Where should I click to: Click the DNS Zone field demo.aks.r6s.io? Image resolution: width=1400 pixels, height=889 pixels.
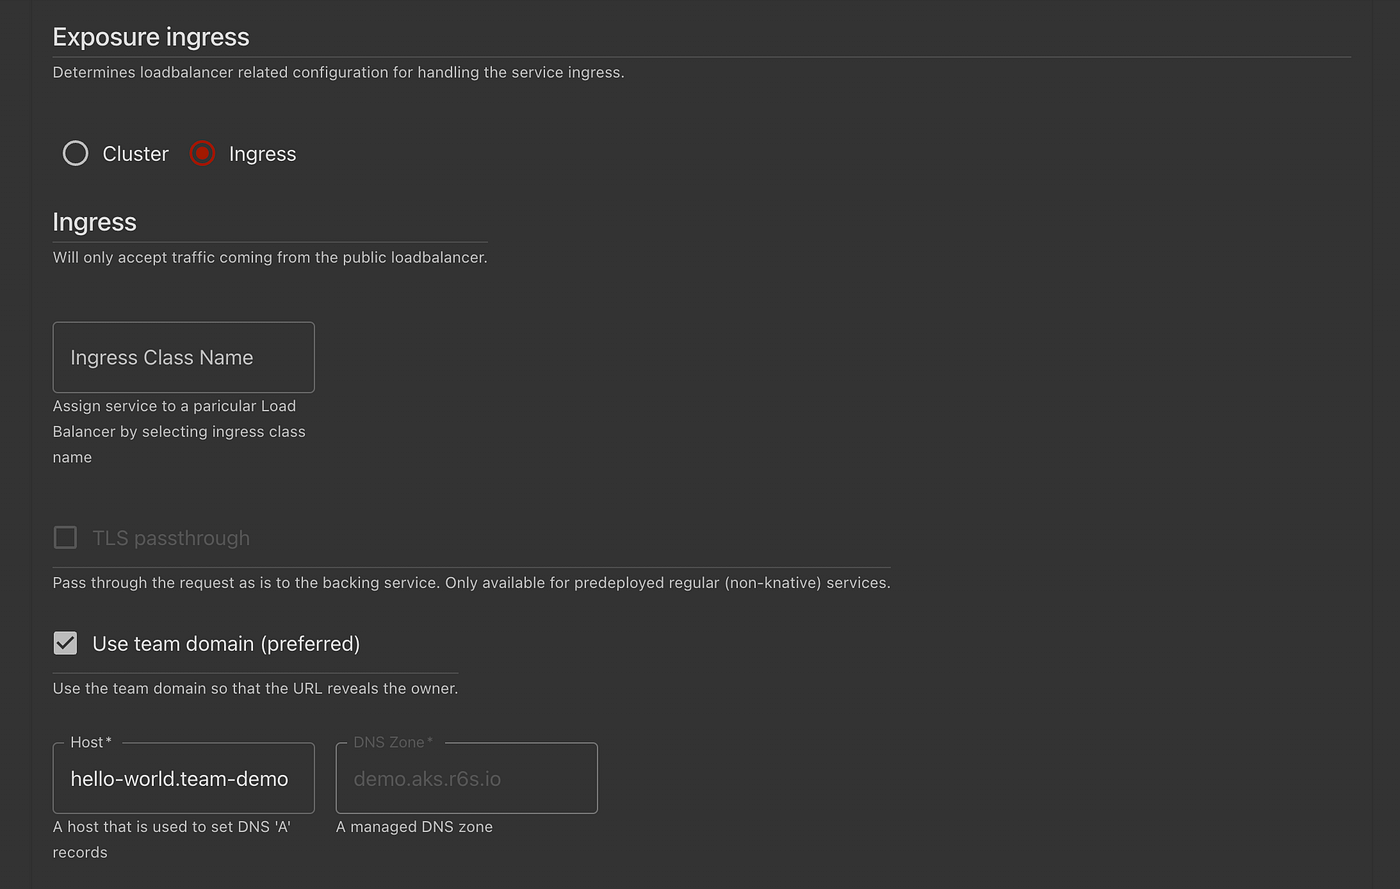466,778
